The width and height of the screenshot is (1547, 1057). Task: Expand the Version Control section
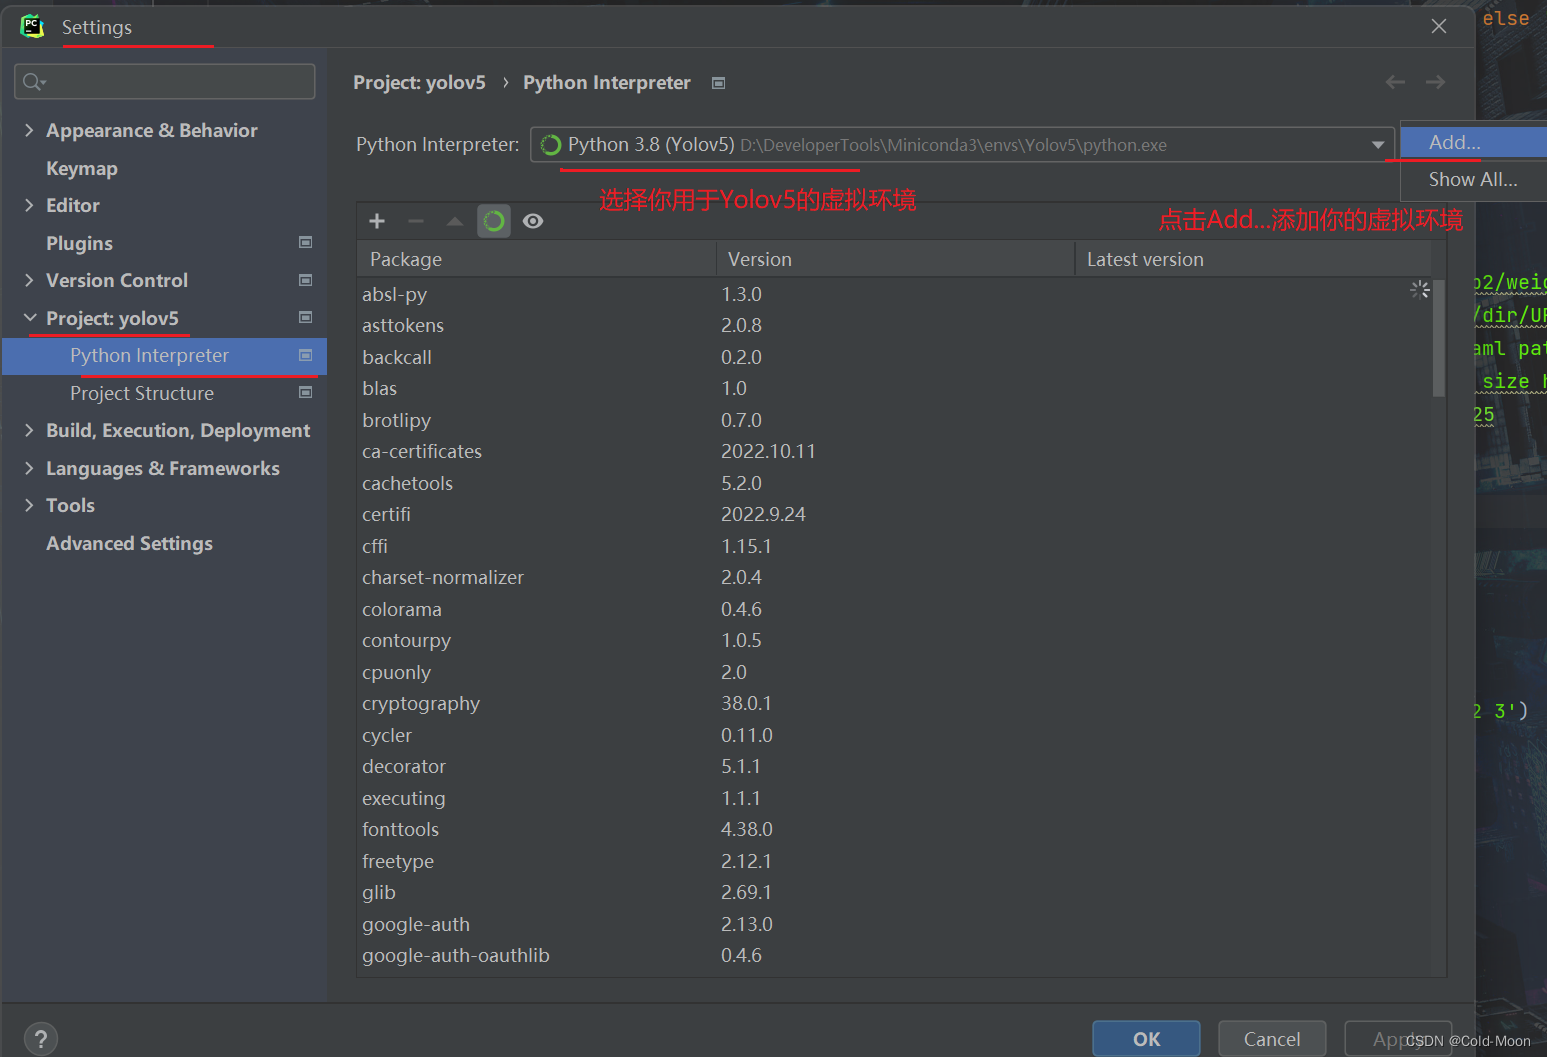29,280
